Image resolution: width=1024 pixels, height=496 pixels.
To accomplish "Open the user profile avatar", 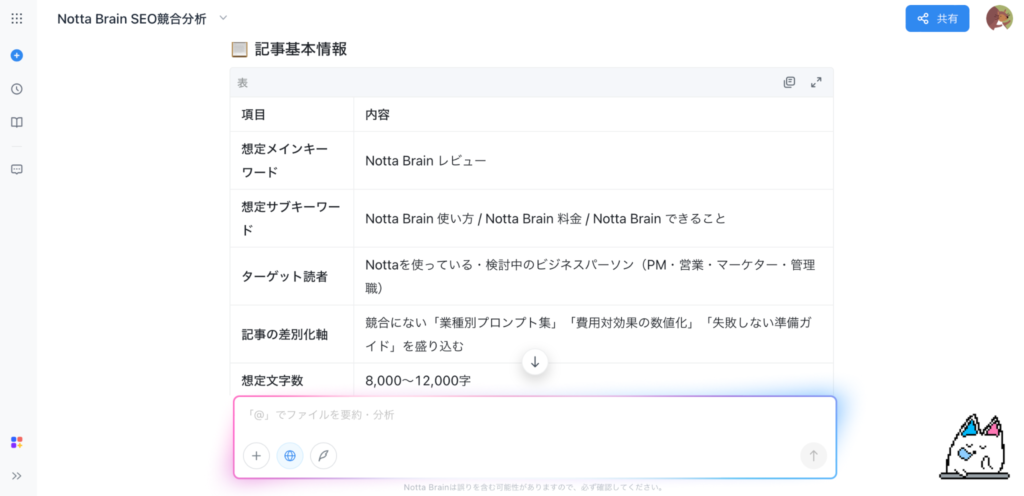I will click(999, 18).
